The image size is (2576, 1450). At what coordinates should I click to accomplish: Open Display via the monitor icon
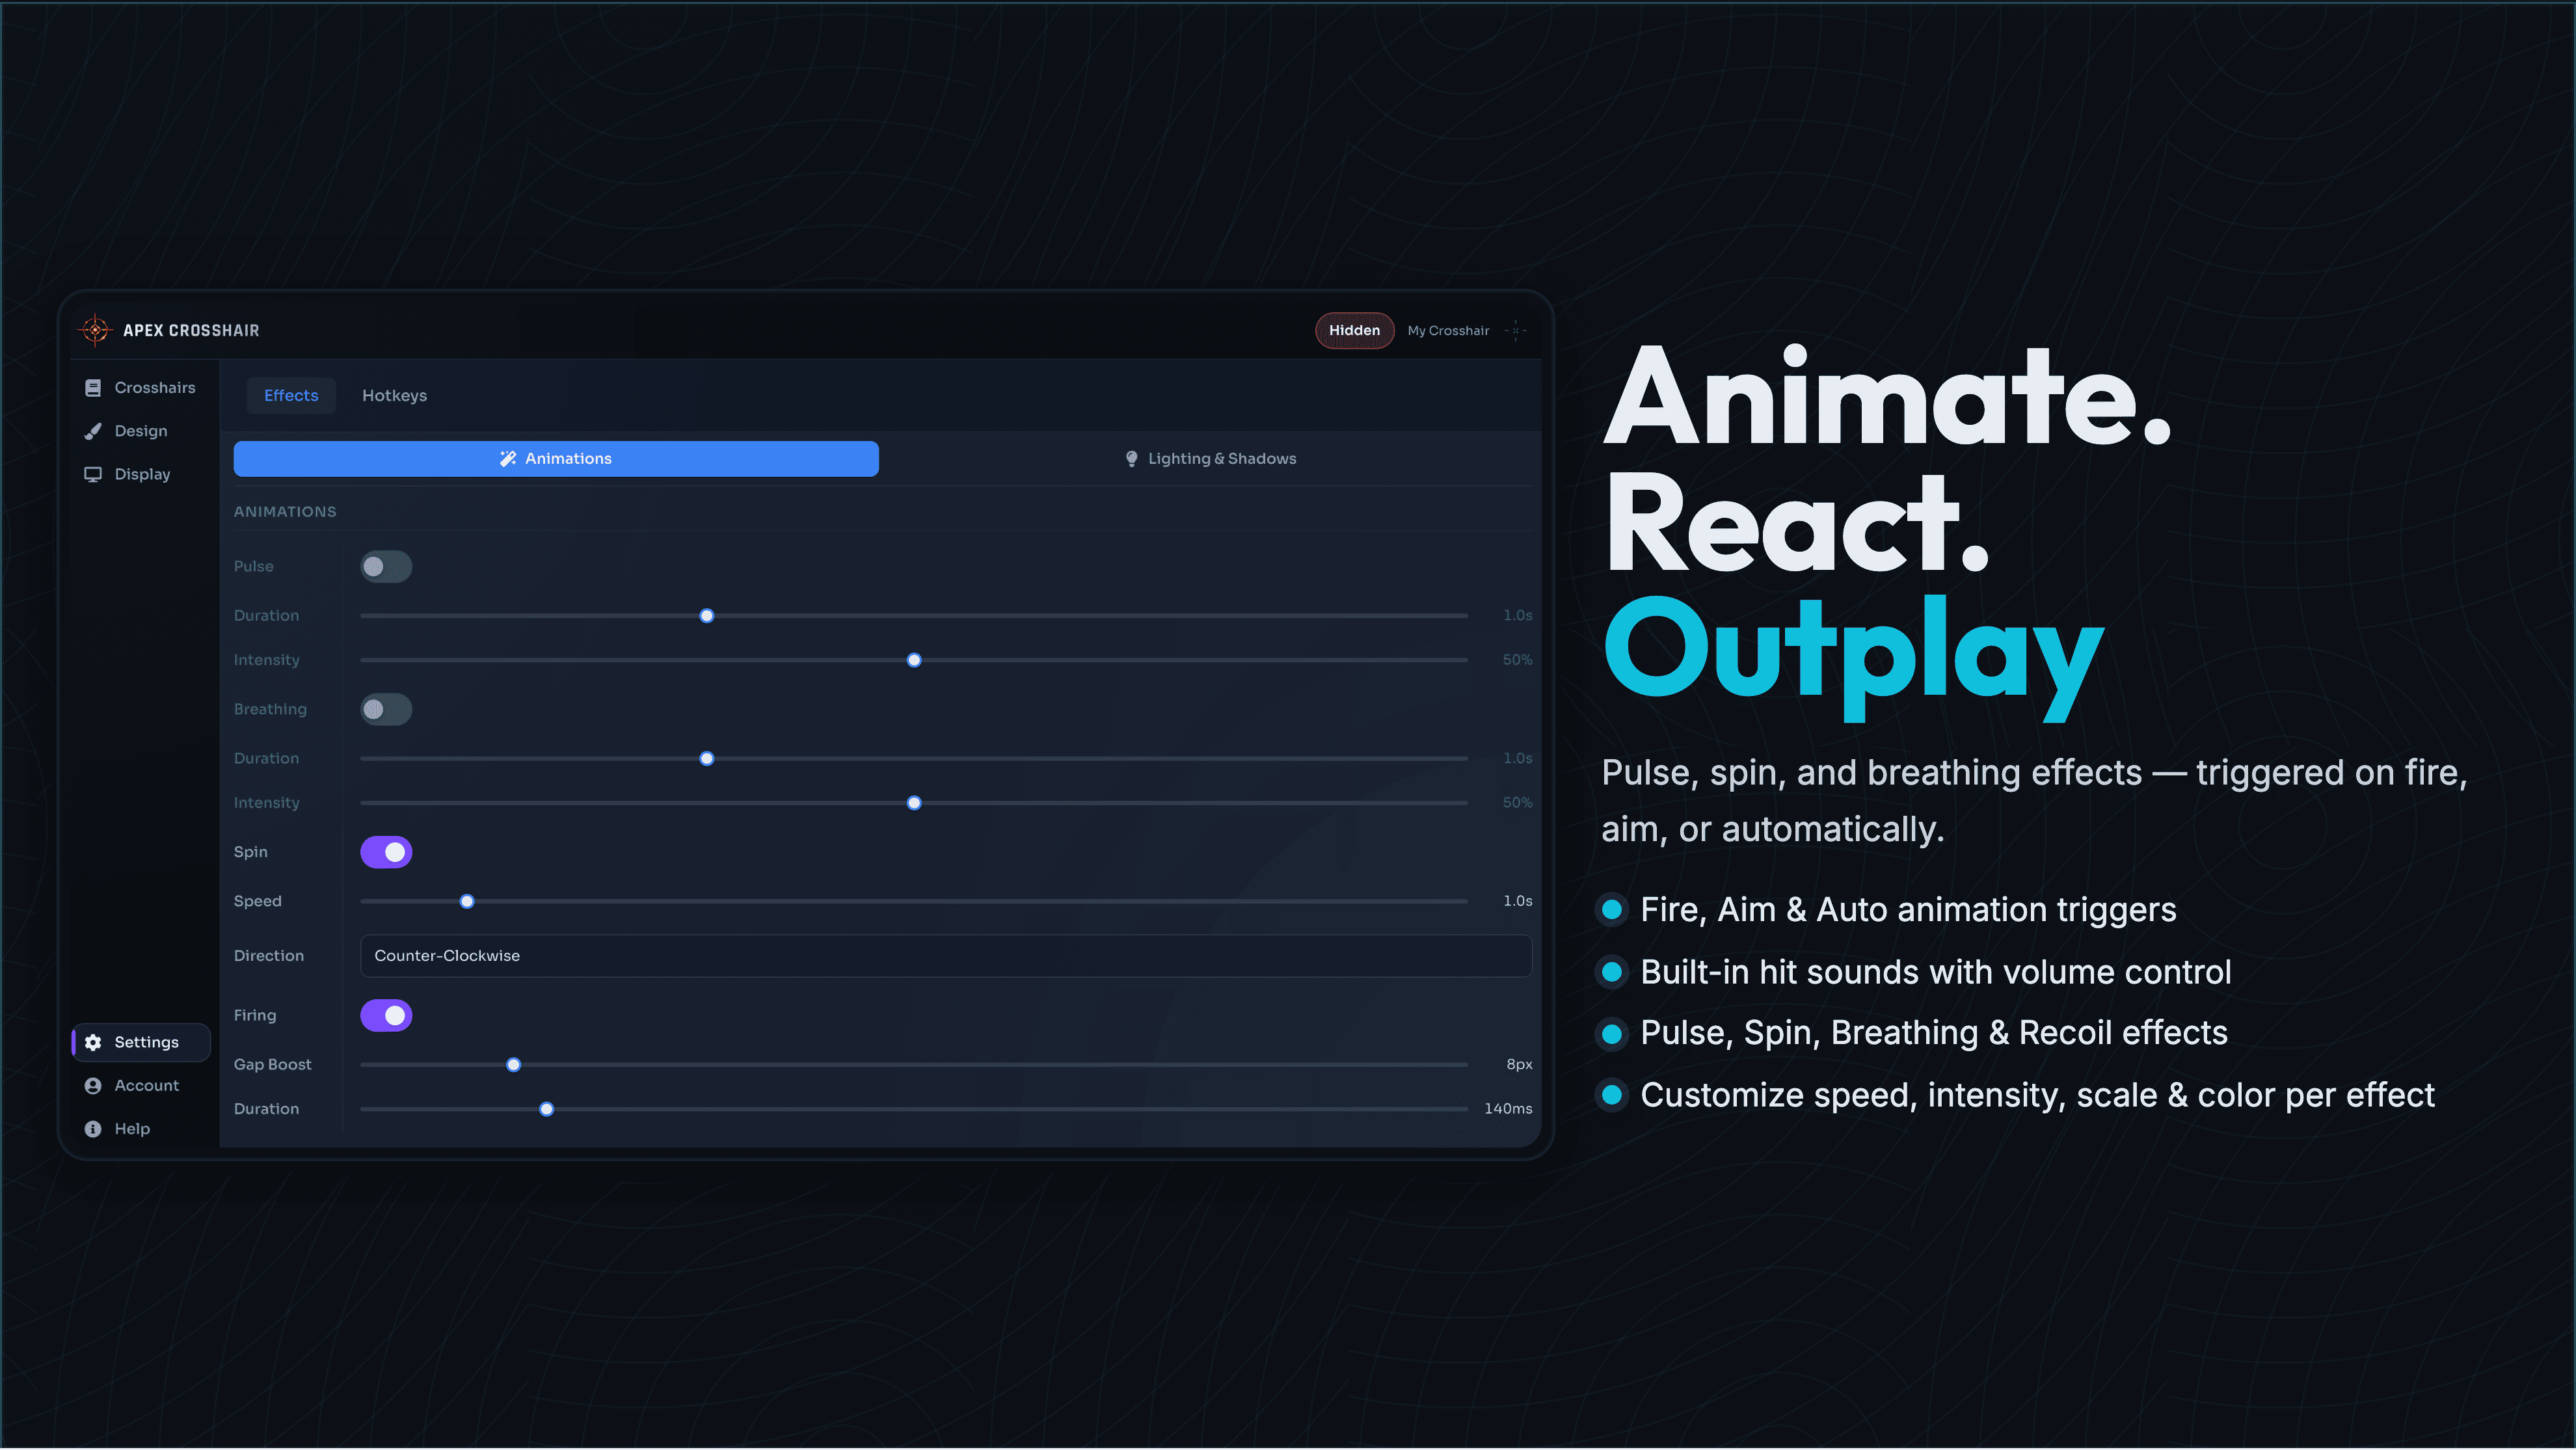point(93,474)
